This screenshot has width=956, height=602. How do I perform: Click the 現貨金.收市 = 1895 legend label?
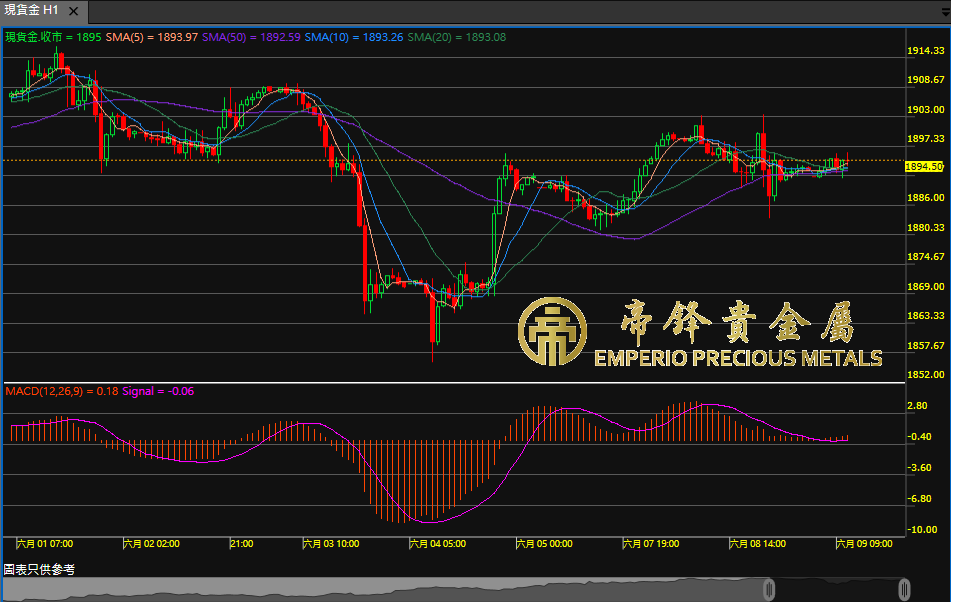[x=53, y=37]
